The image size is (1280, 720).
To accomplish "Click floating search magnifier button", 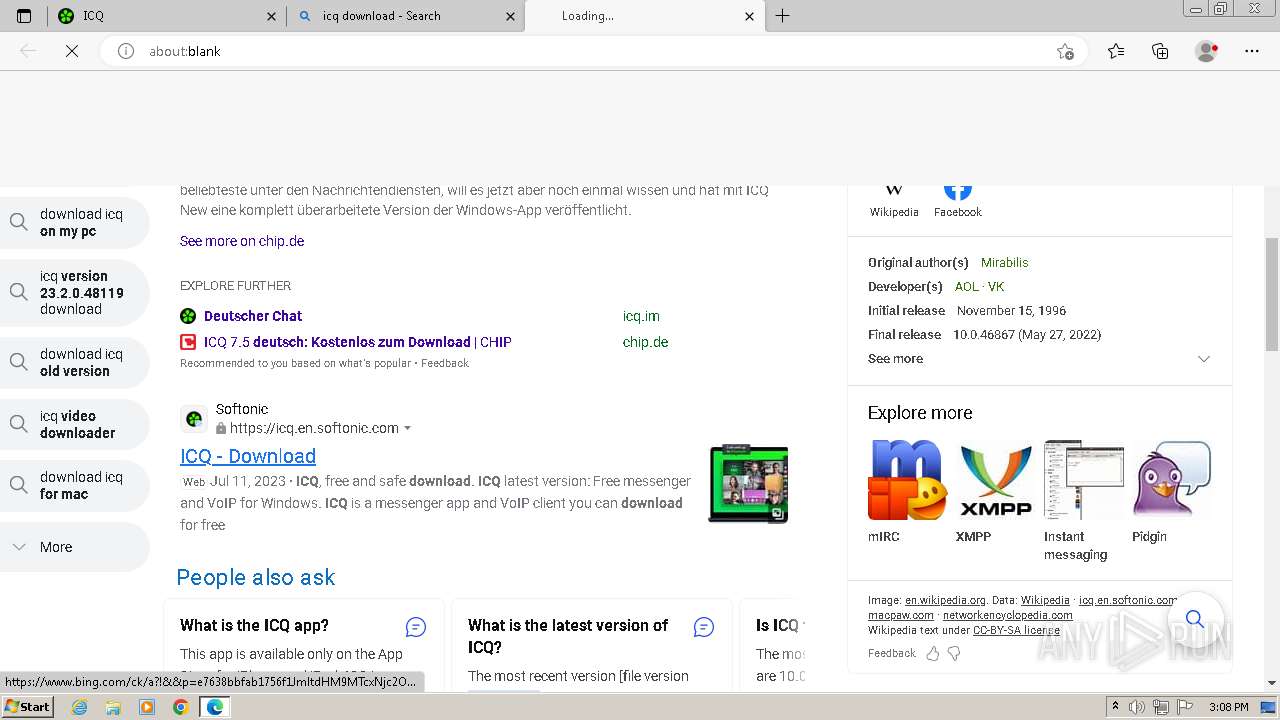I will click(1195, 619).
